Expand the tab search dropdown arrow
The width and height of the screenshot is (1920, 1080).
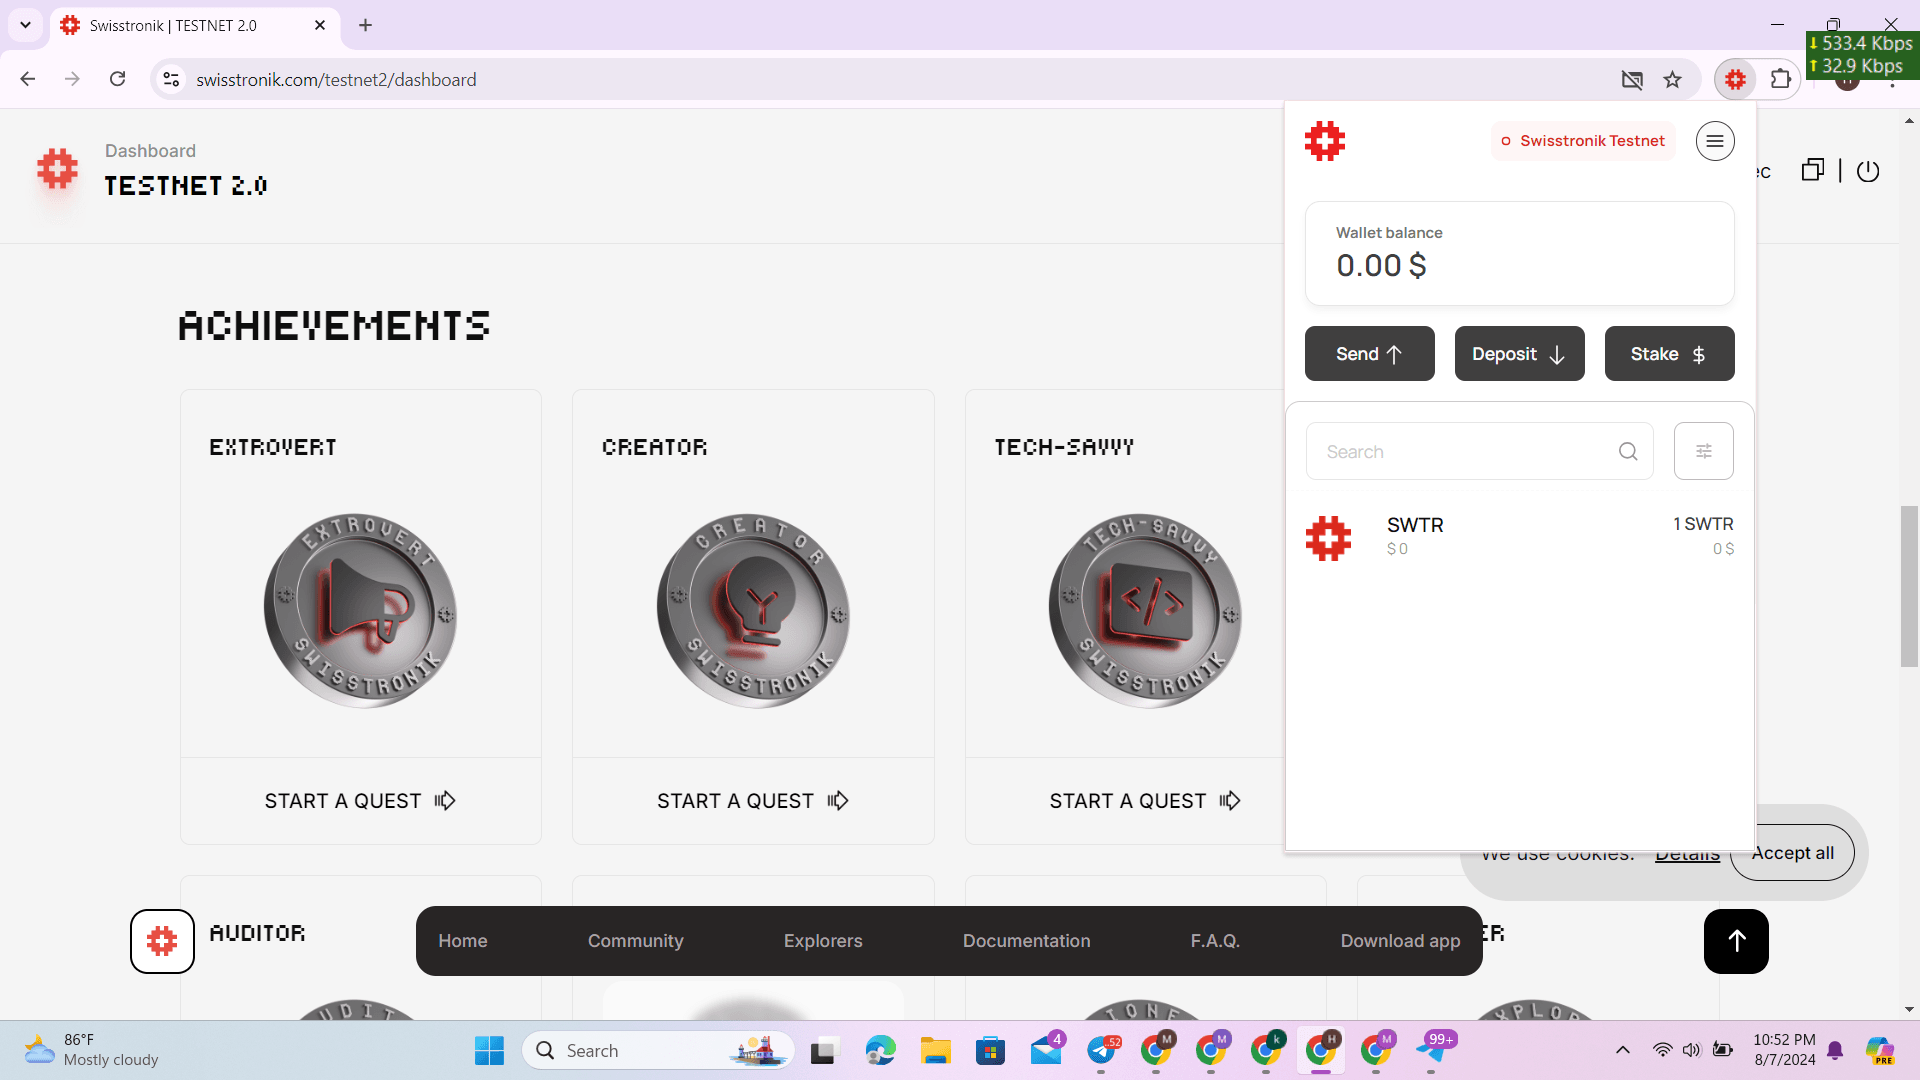25,25
